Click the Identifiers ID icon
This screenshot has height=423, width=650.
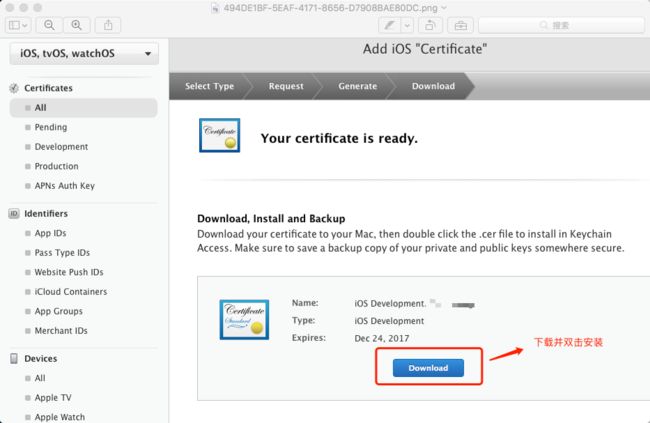(x=14, y=214)
